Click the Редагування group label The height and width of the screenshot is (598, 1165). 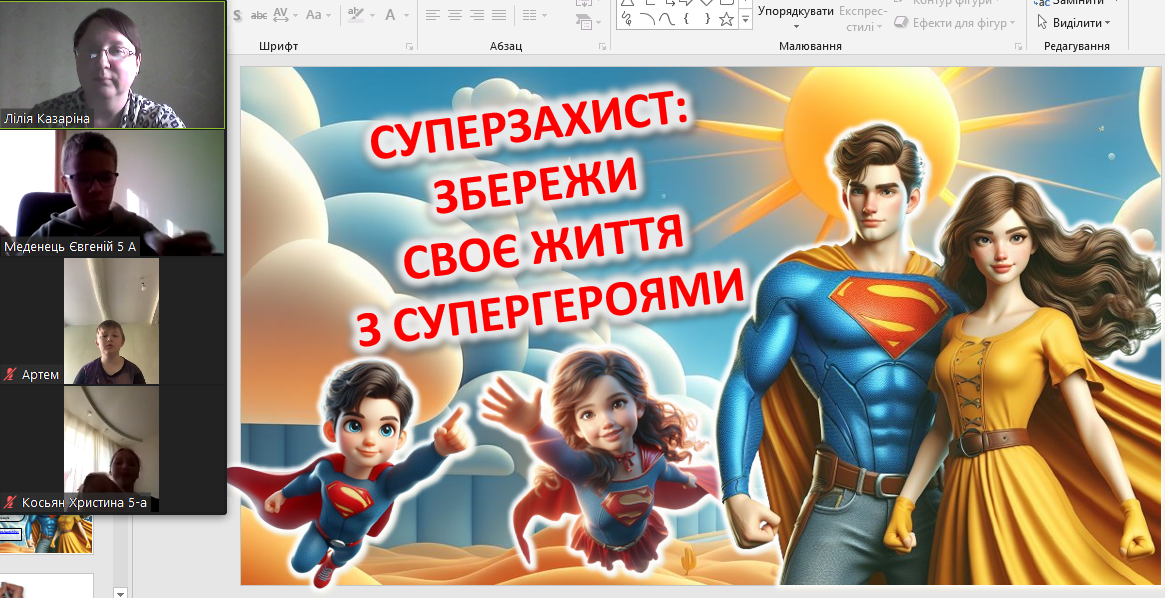(1077, 46)
